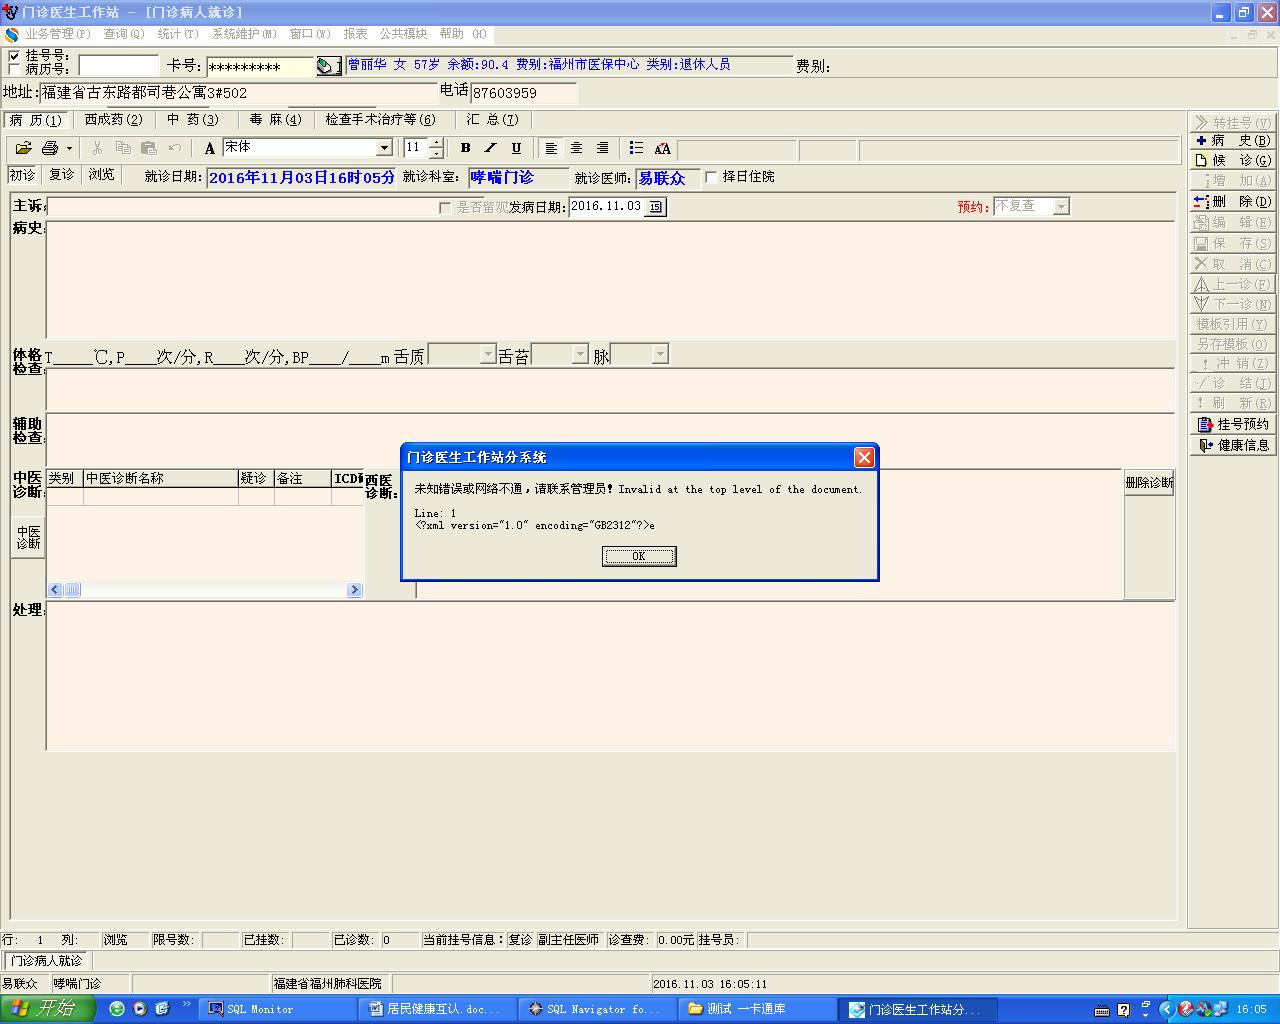Click the 门诊病人就诊 window tab at bottom
1280x1024 pixels.
pos(47,961)
